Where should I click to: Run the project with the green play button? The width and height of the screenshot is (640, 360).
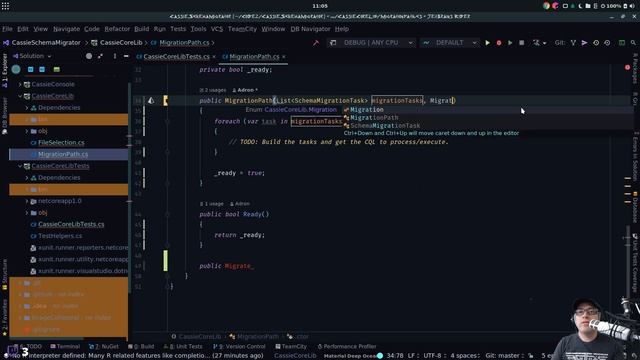pyautogui.click(x=487, y=42)
